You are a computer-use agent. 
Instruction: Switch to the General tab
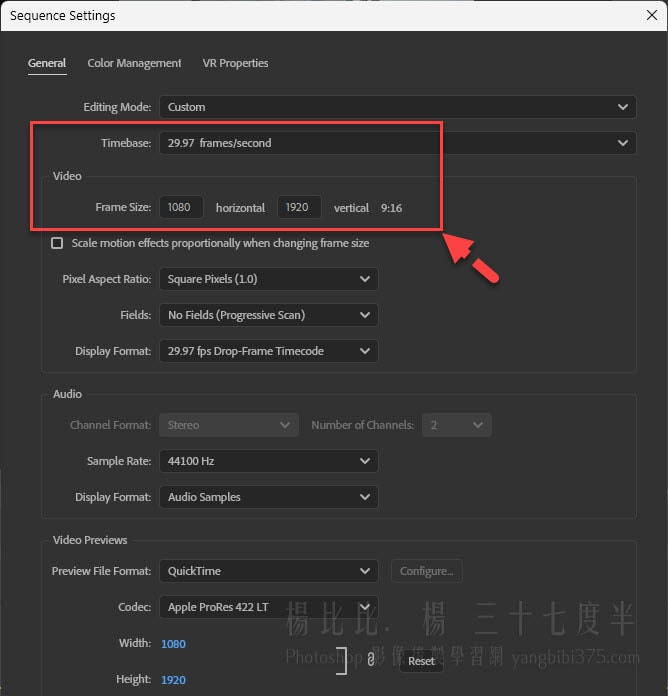47,63
